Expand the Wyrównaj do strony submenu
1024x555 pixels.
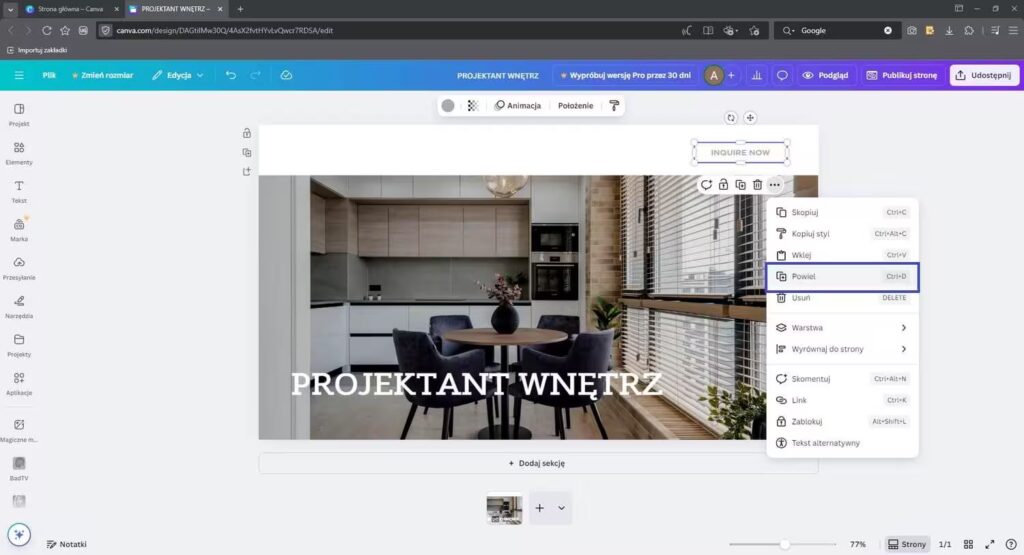[842, 349]
